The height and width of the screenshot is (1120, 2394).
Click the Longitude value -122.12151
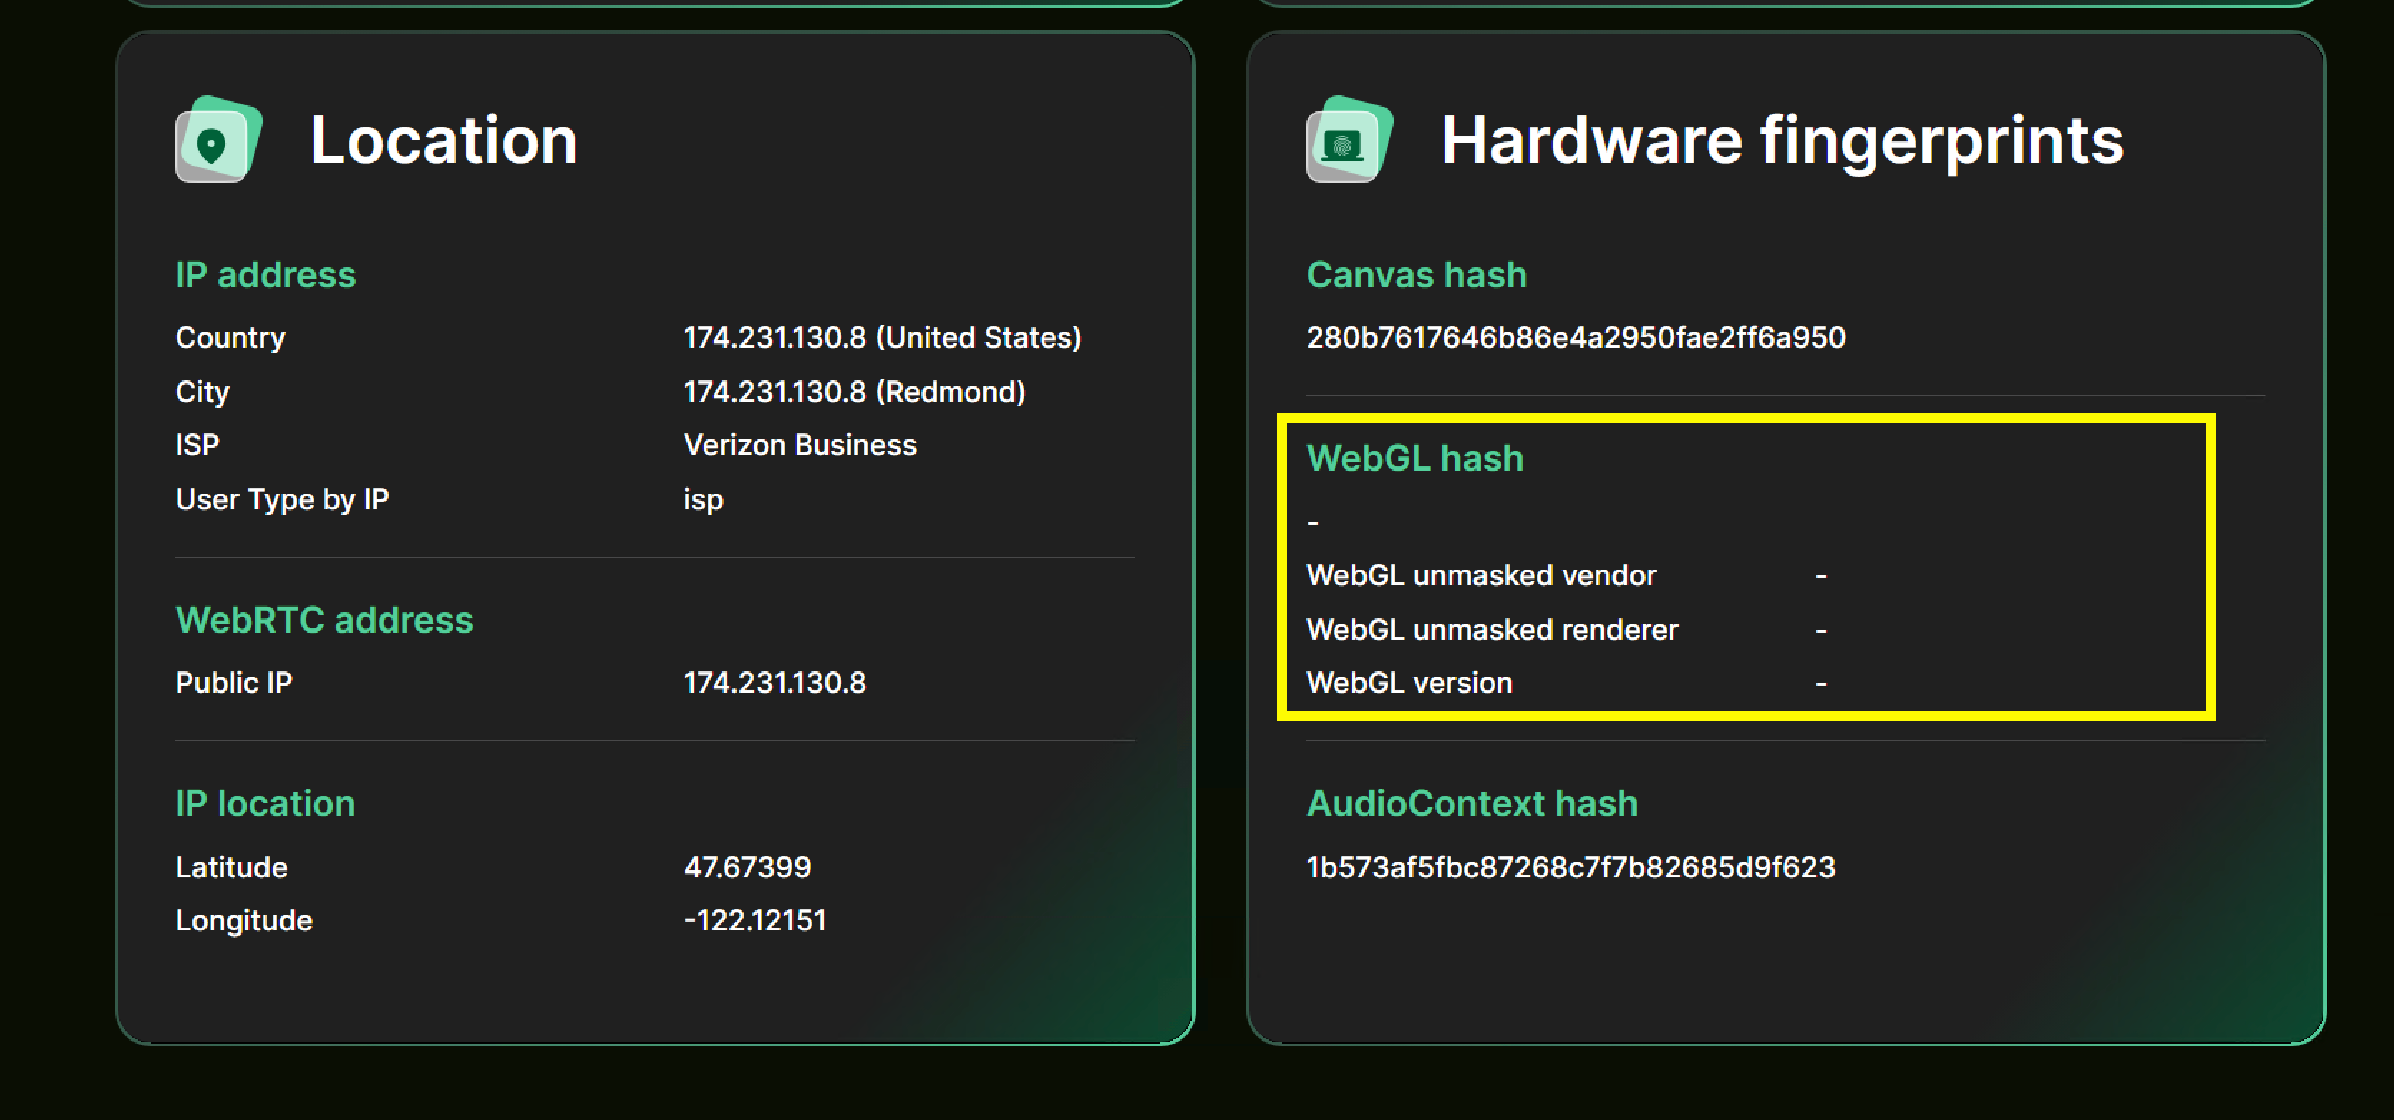pyautogui.click(x=755, y=919)
